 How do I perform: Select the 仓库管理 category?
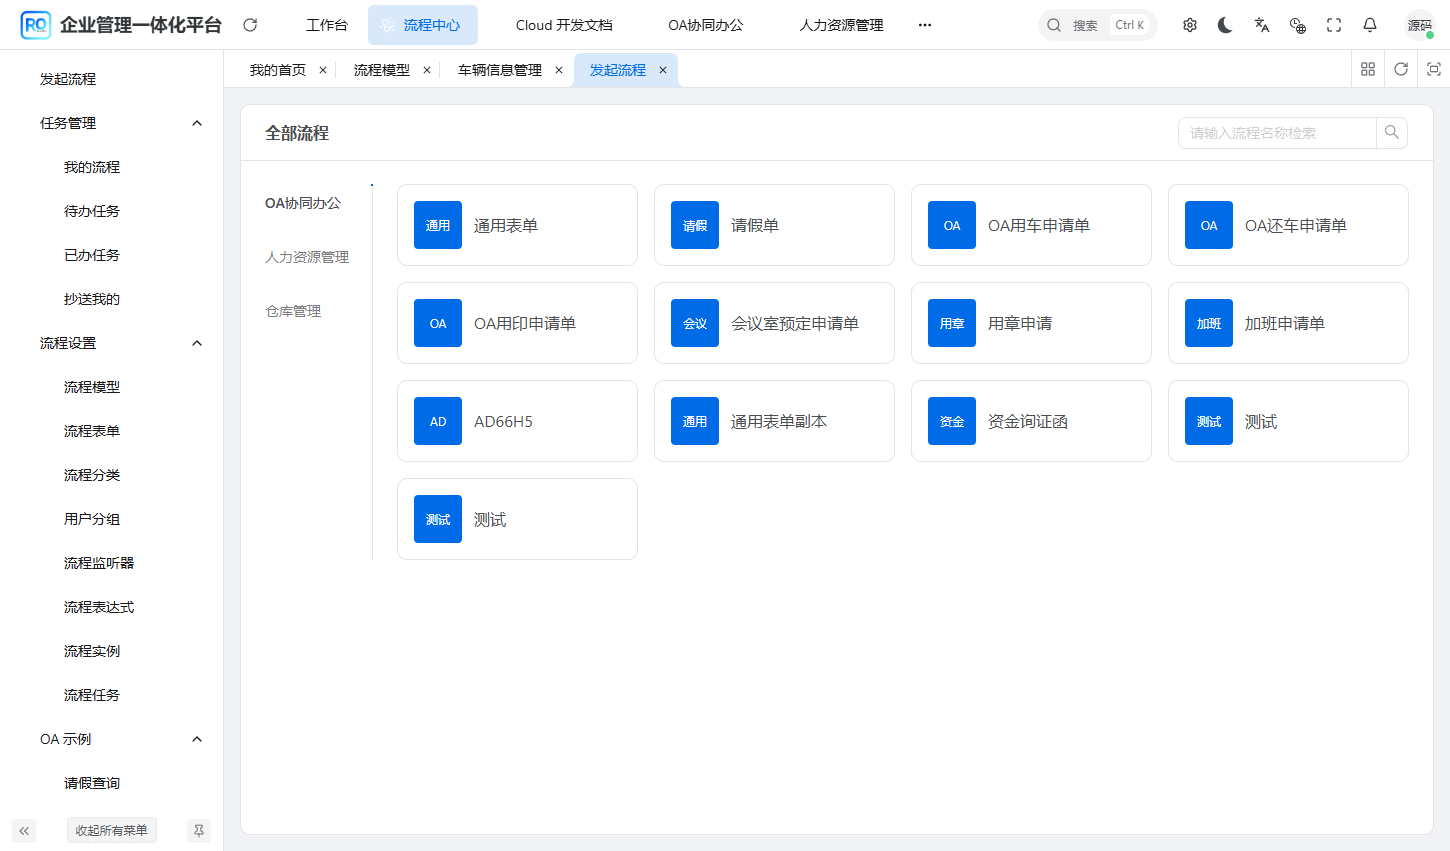(292, 310)
